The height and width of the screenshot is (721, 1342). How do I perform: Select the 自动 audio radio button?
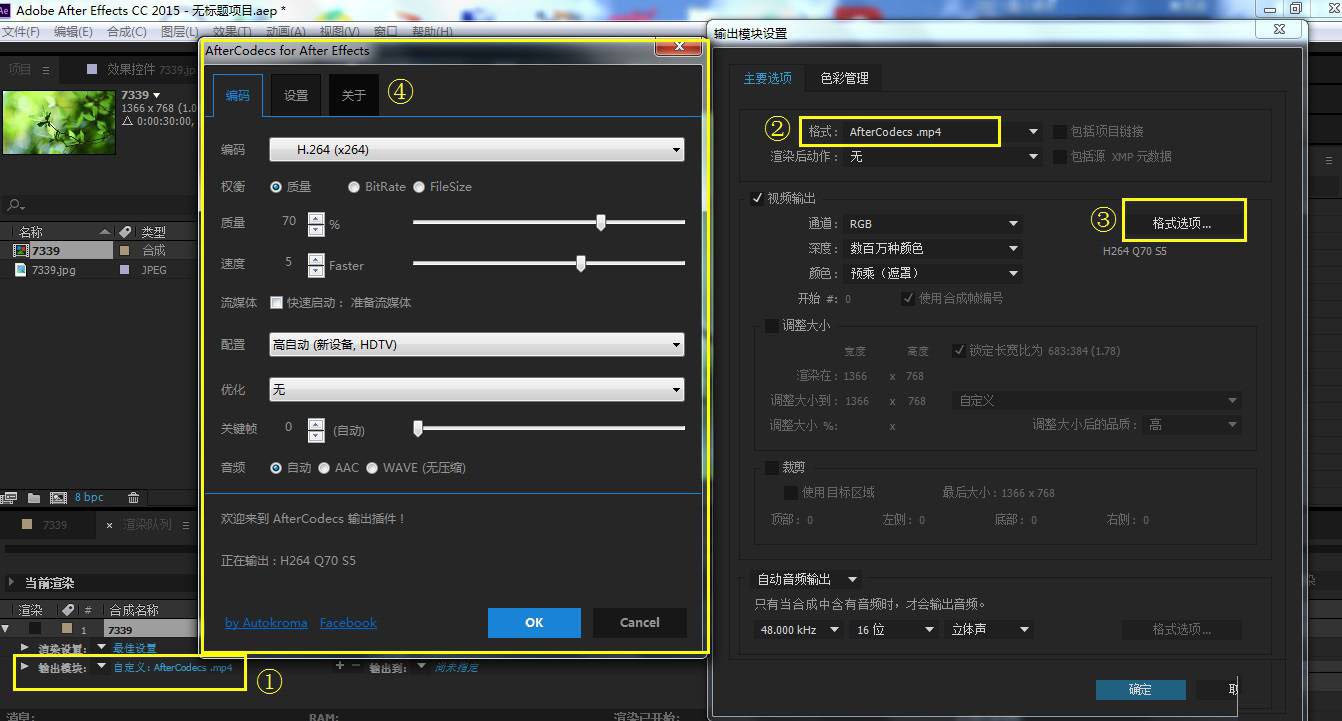click(x=276, y=468)
